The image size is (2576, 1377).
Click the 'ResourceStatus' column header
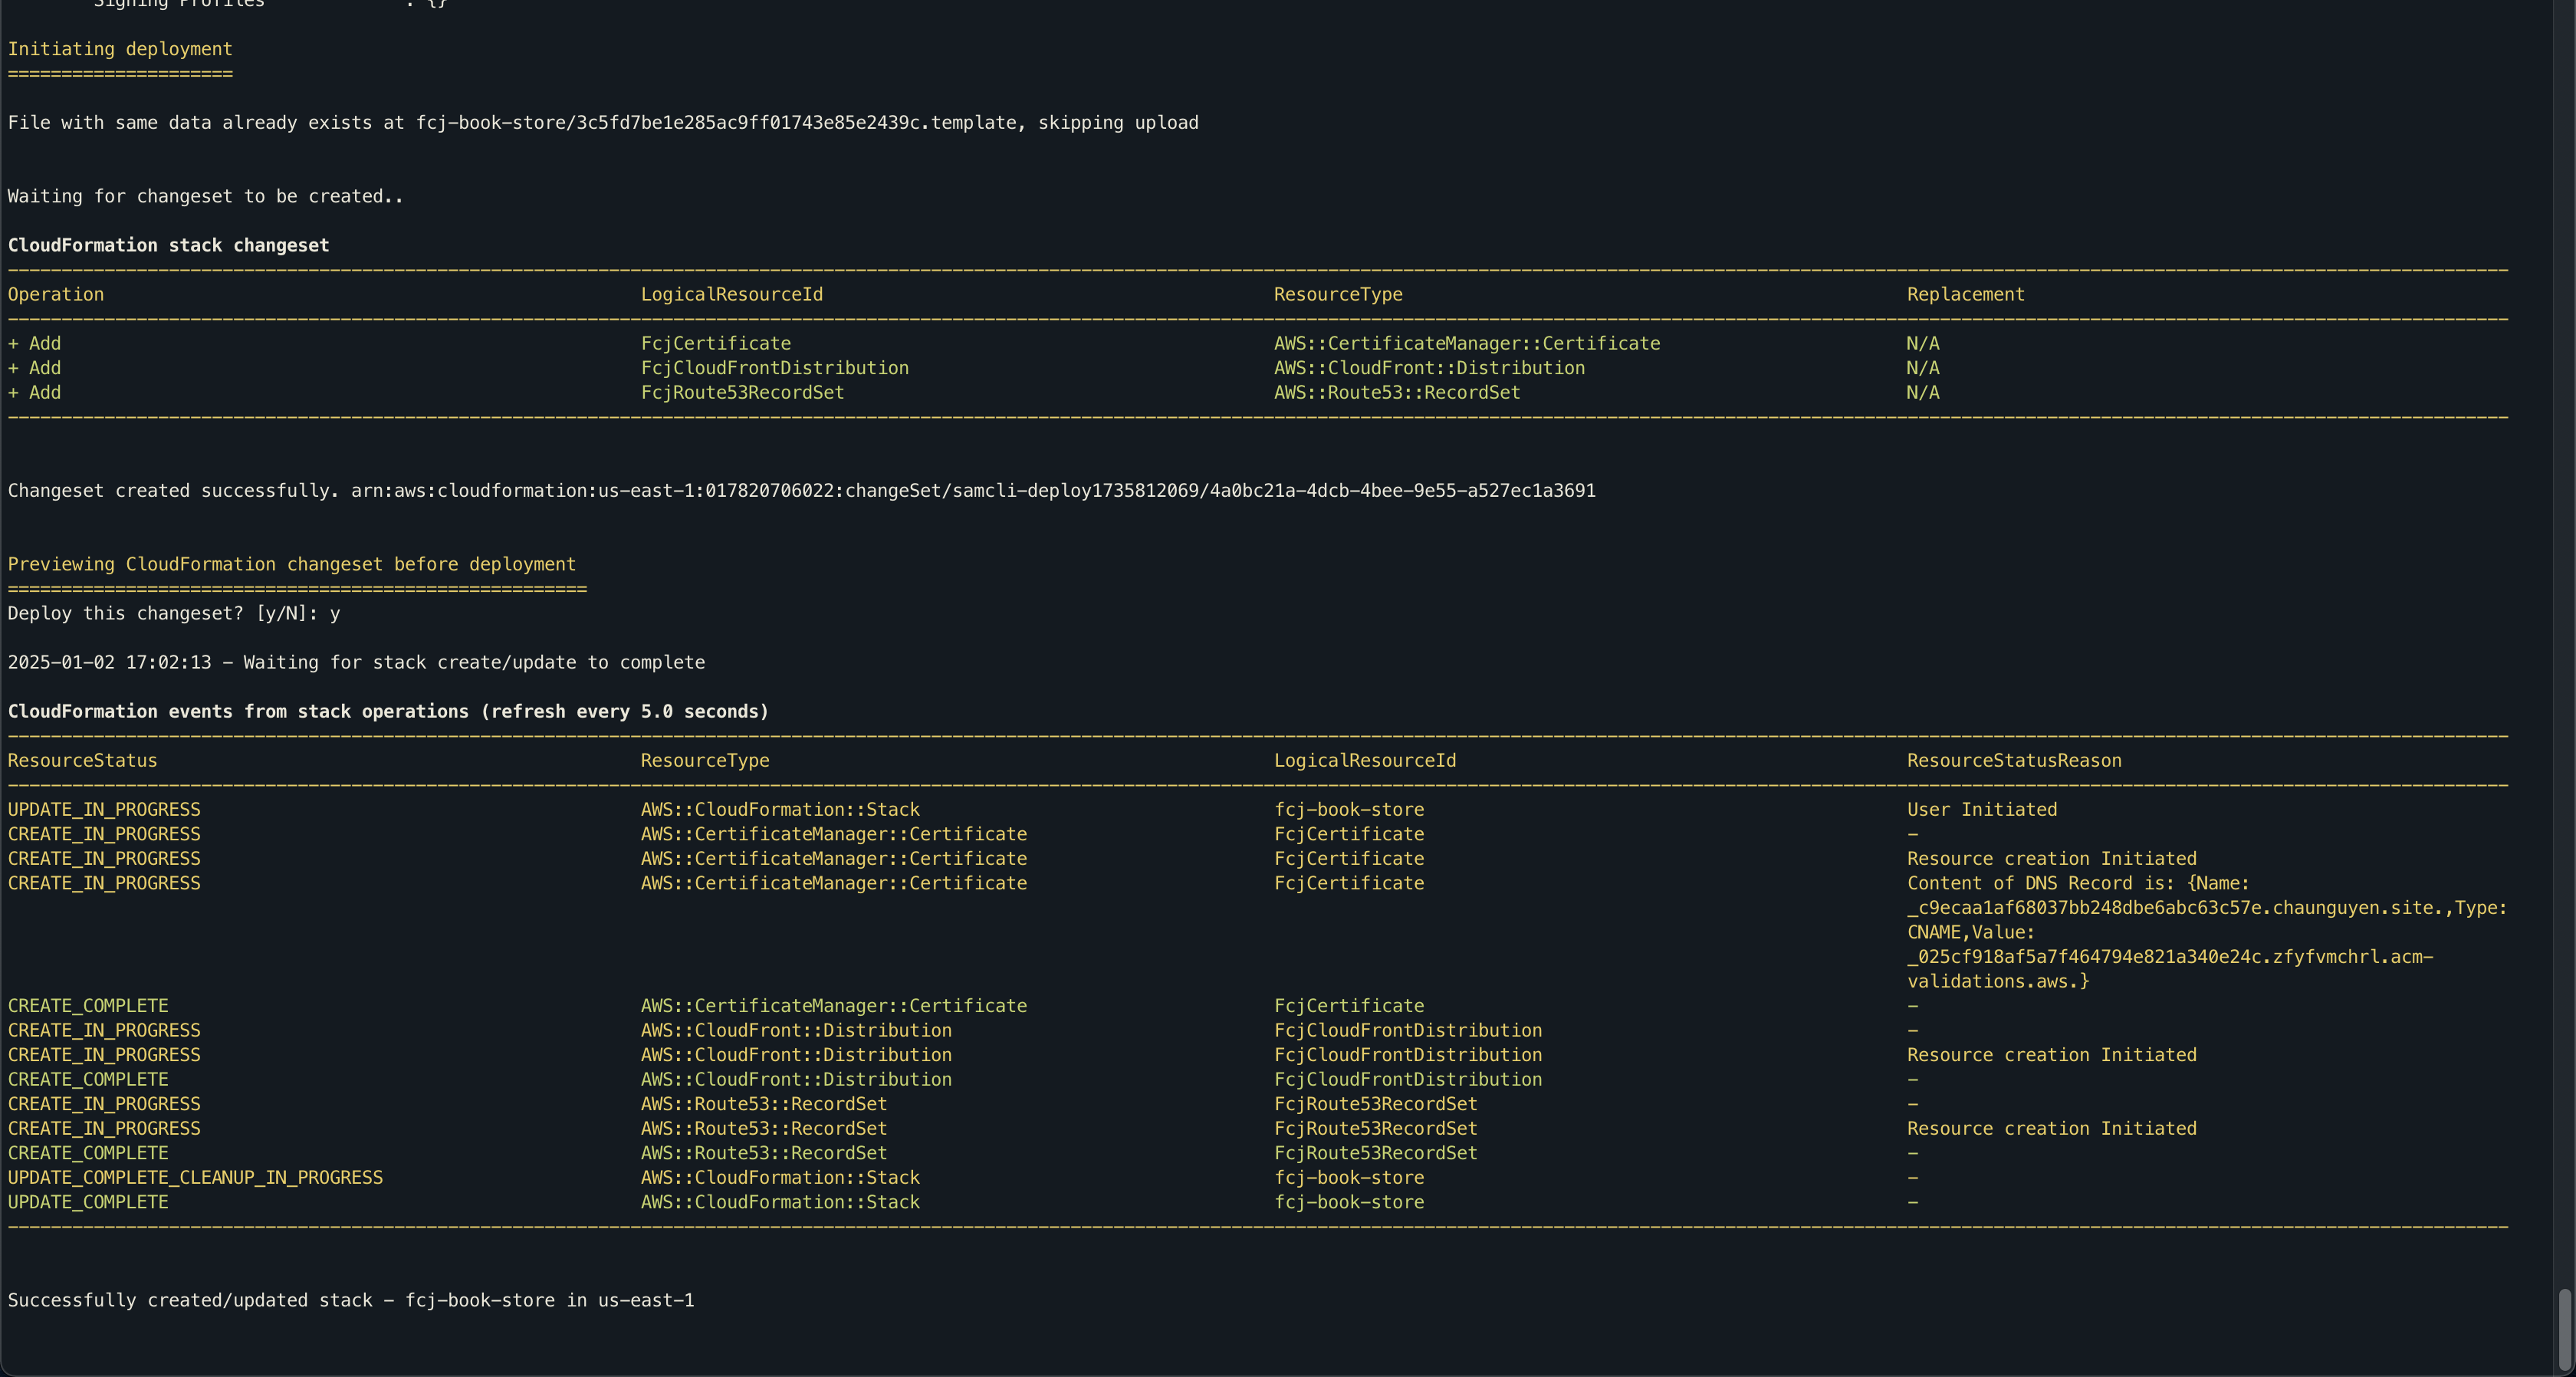pos(82,761)
